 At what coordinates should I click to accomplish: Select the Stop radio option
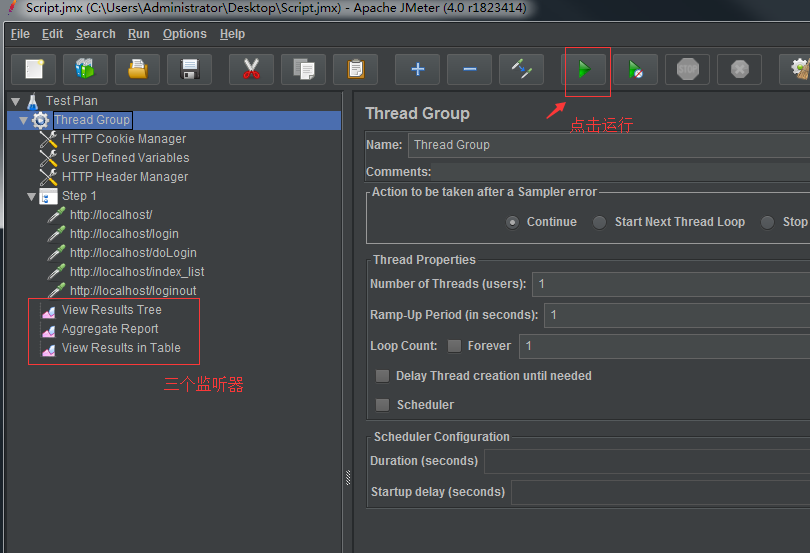(768, 222)
